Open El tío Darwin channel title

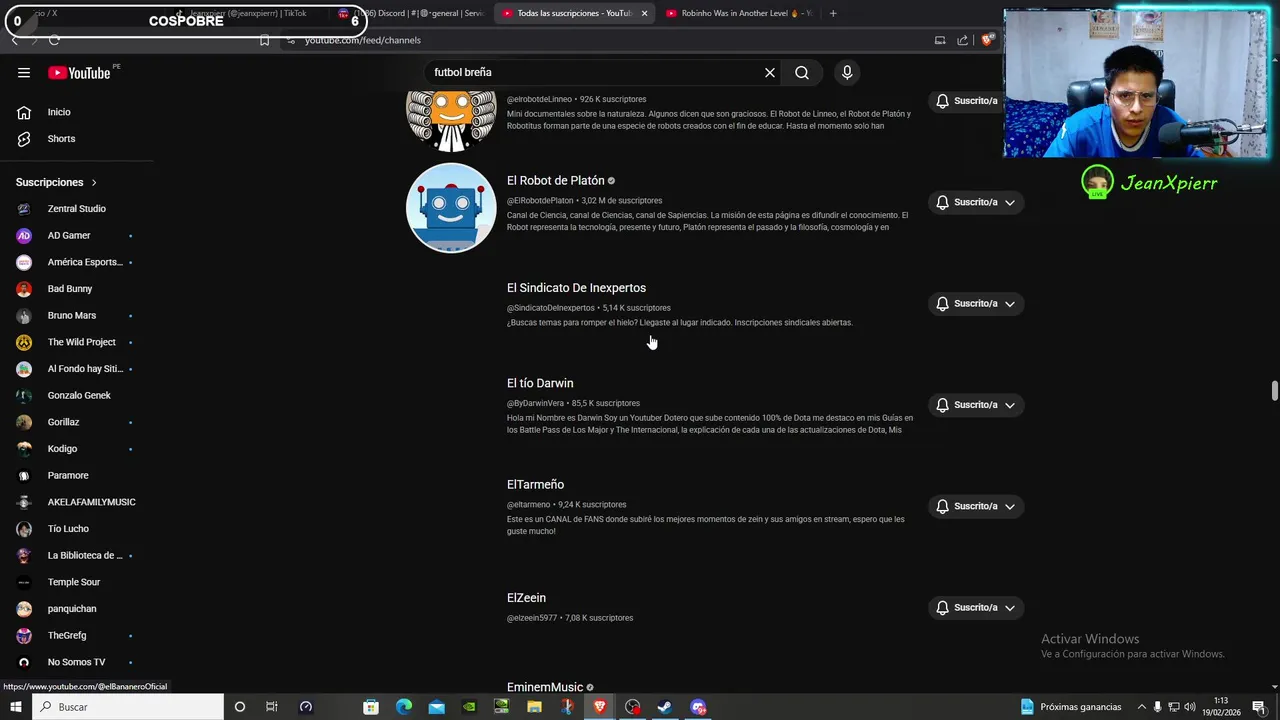[x=540, y=383]
